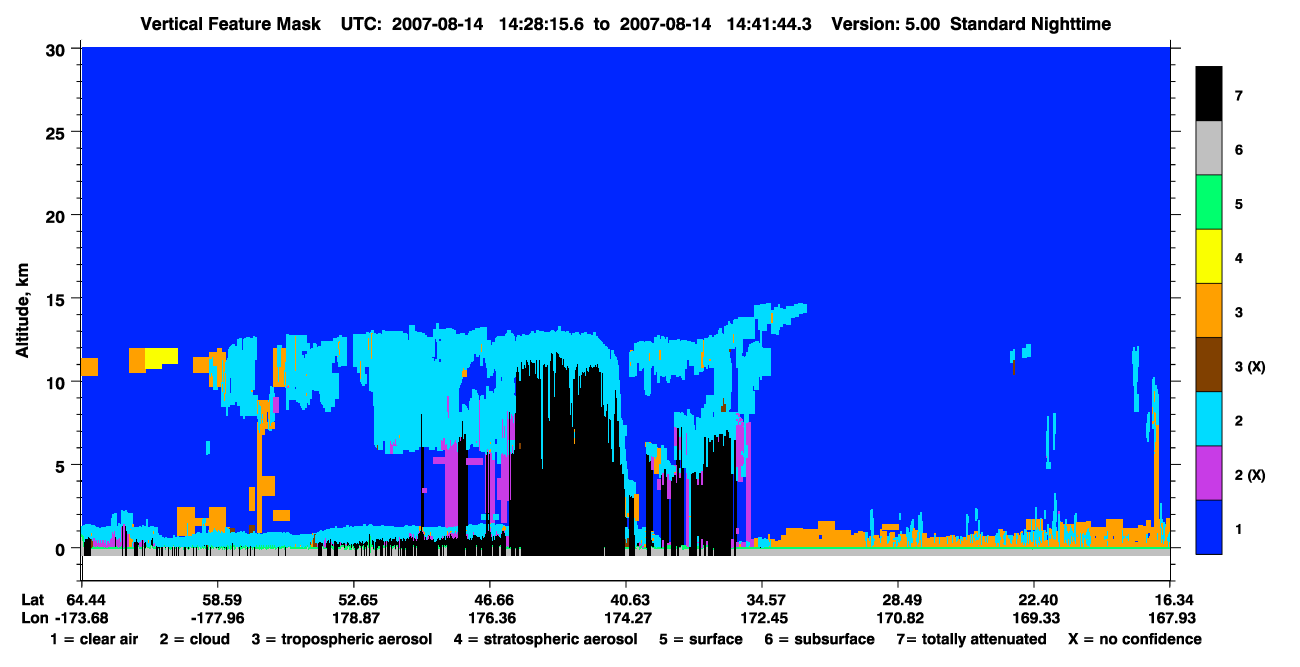
Task: Click the colorbar label '7'
Action: pyautogui.click(x=1239, y=96)
